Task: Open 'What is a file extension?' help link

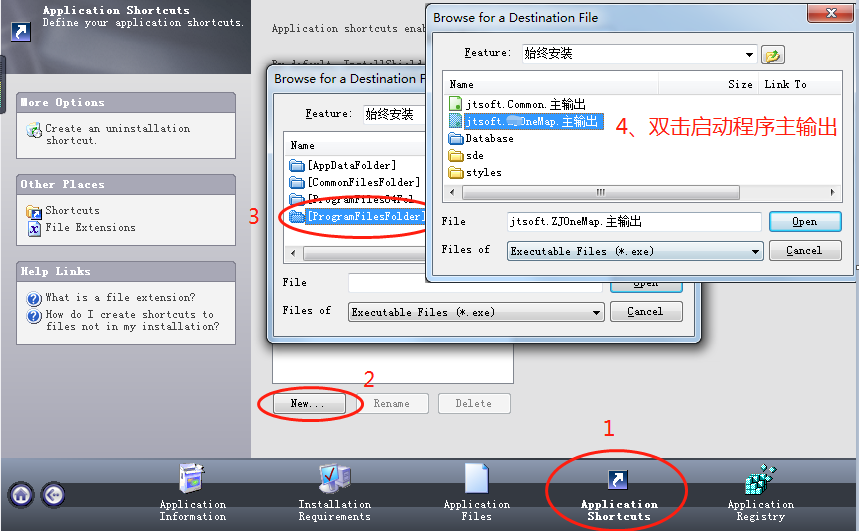Action: (x=120, y=298)
